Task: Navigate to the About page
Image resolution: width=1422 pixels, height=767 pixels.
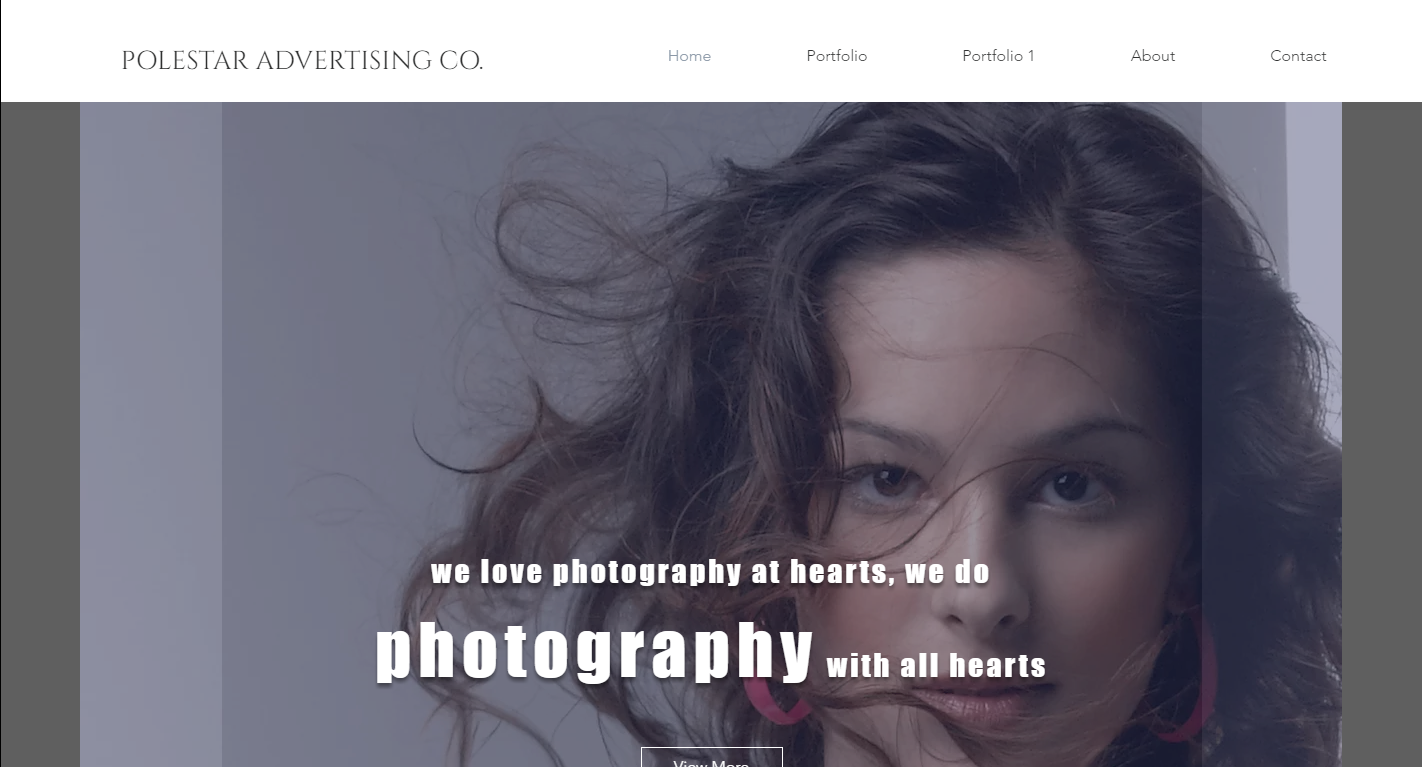Action: [1152, 56]
